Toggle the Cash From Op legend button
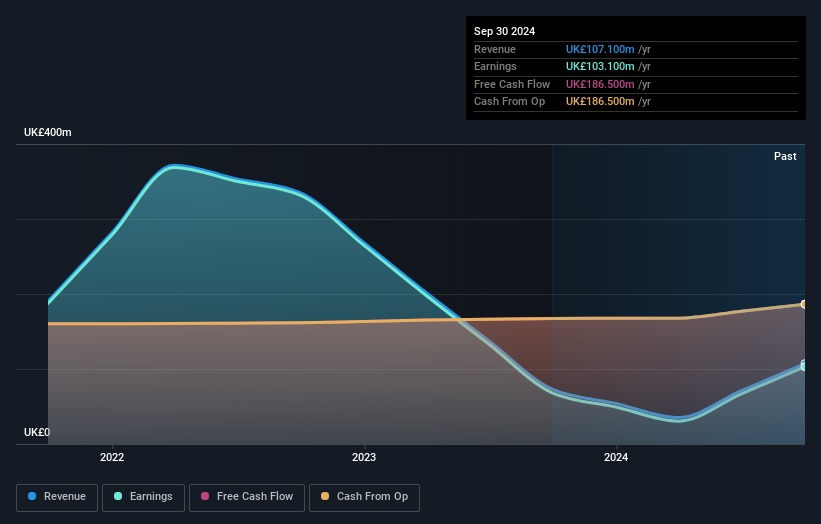 pos(364,497)
